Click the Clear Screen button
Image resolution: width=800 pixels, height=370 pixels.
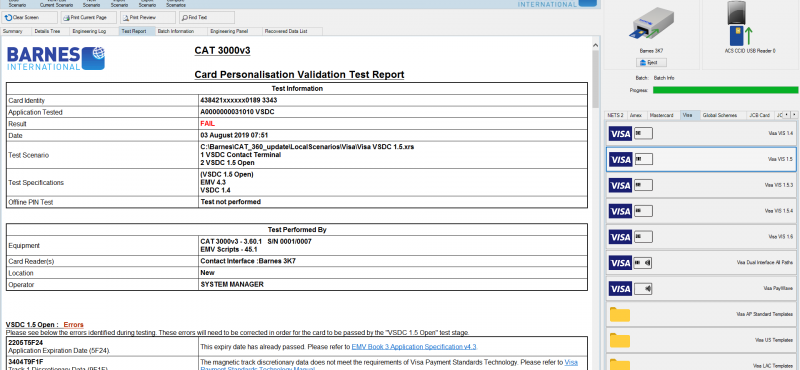pyautogui.click(x=30, y=17)
